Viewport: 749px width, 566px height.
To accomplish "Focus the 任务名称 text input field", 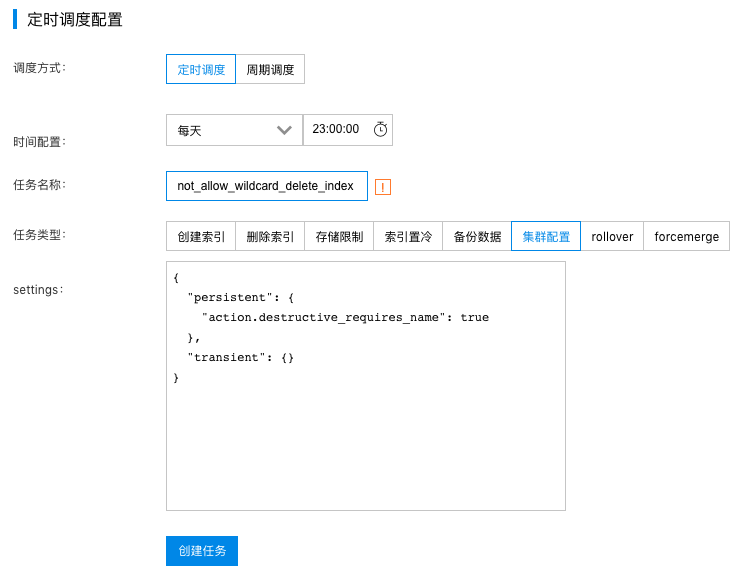I will [x=267, y=186].
